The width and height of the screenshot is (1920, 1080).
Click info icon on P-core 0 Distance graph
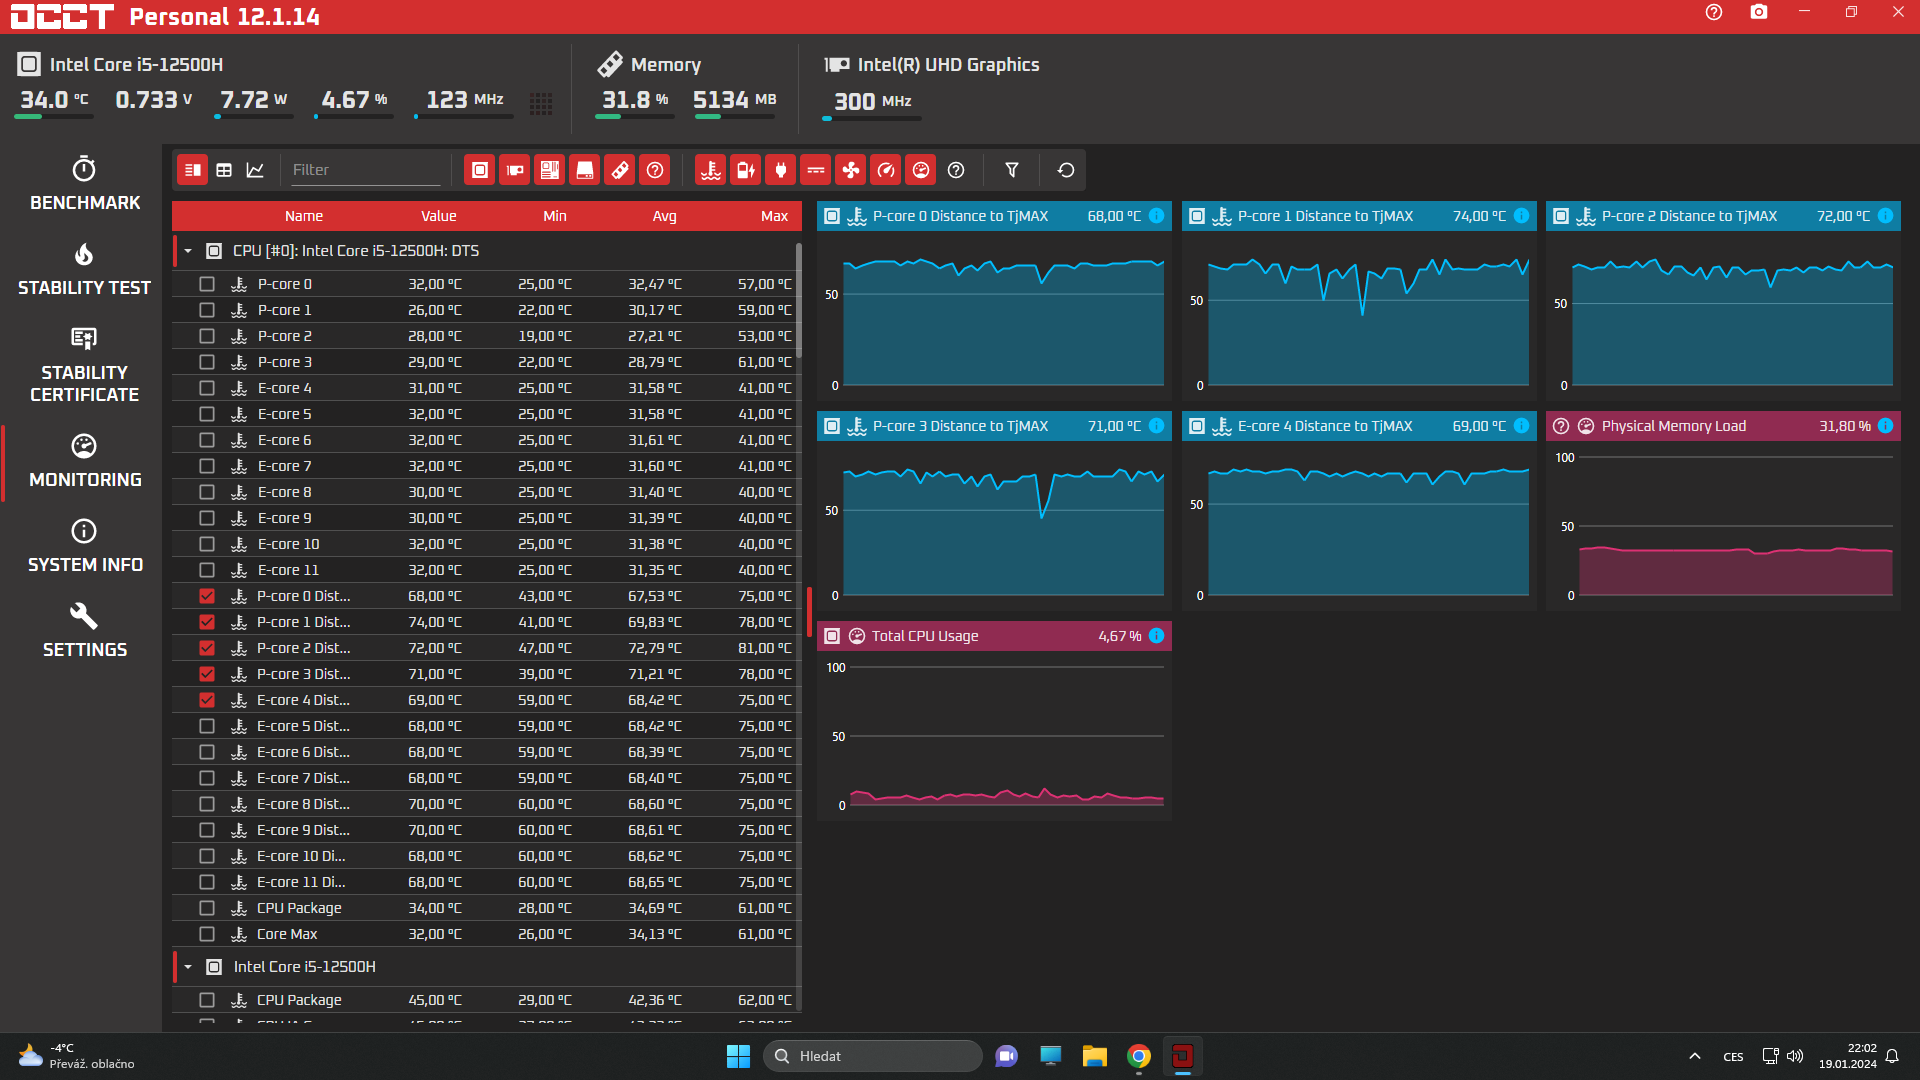(x=1157, y=216)
